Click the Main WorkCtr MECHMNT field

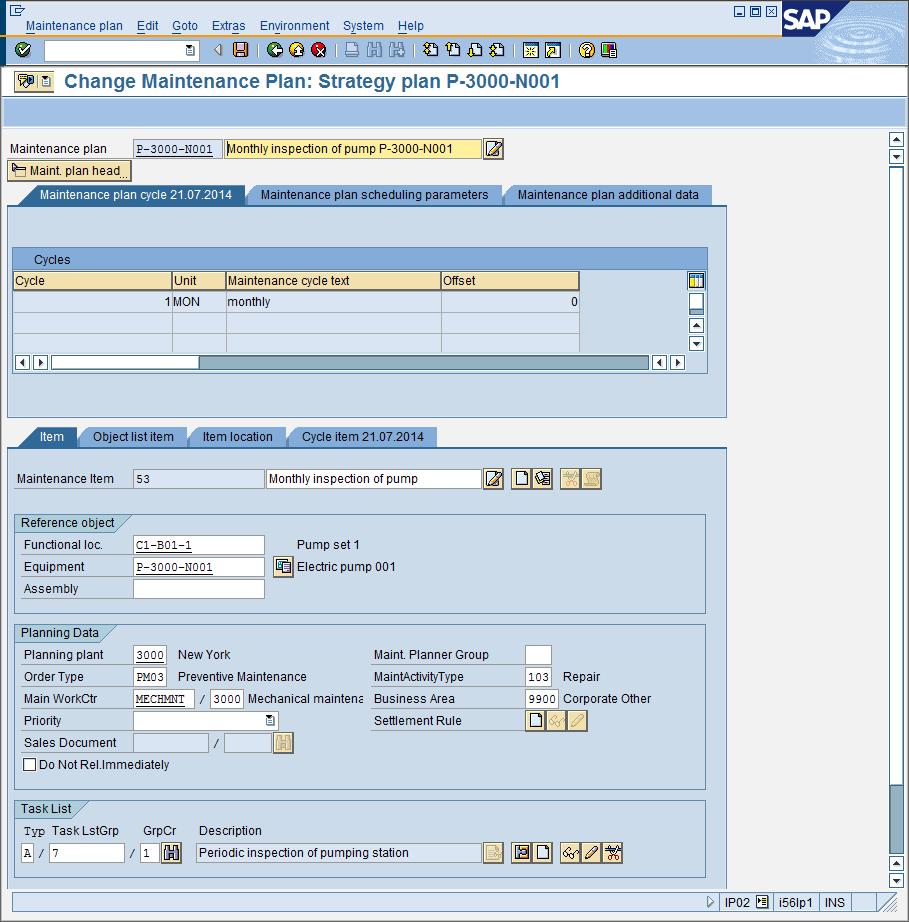(163, 699)
